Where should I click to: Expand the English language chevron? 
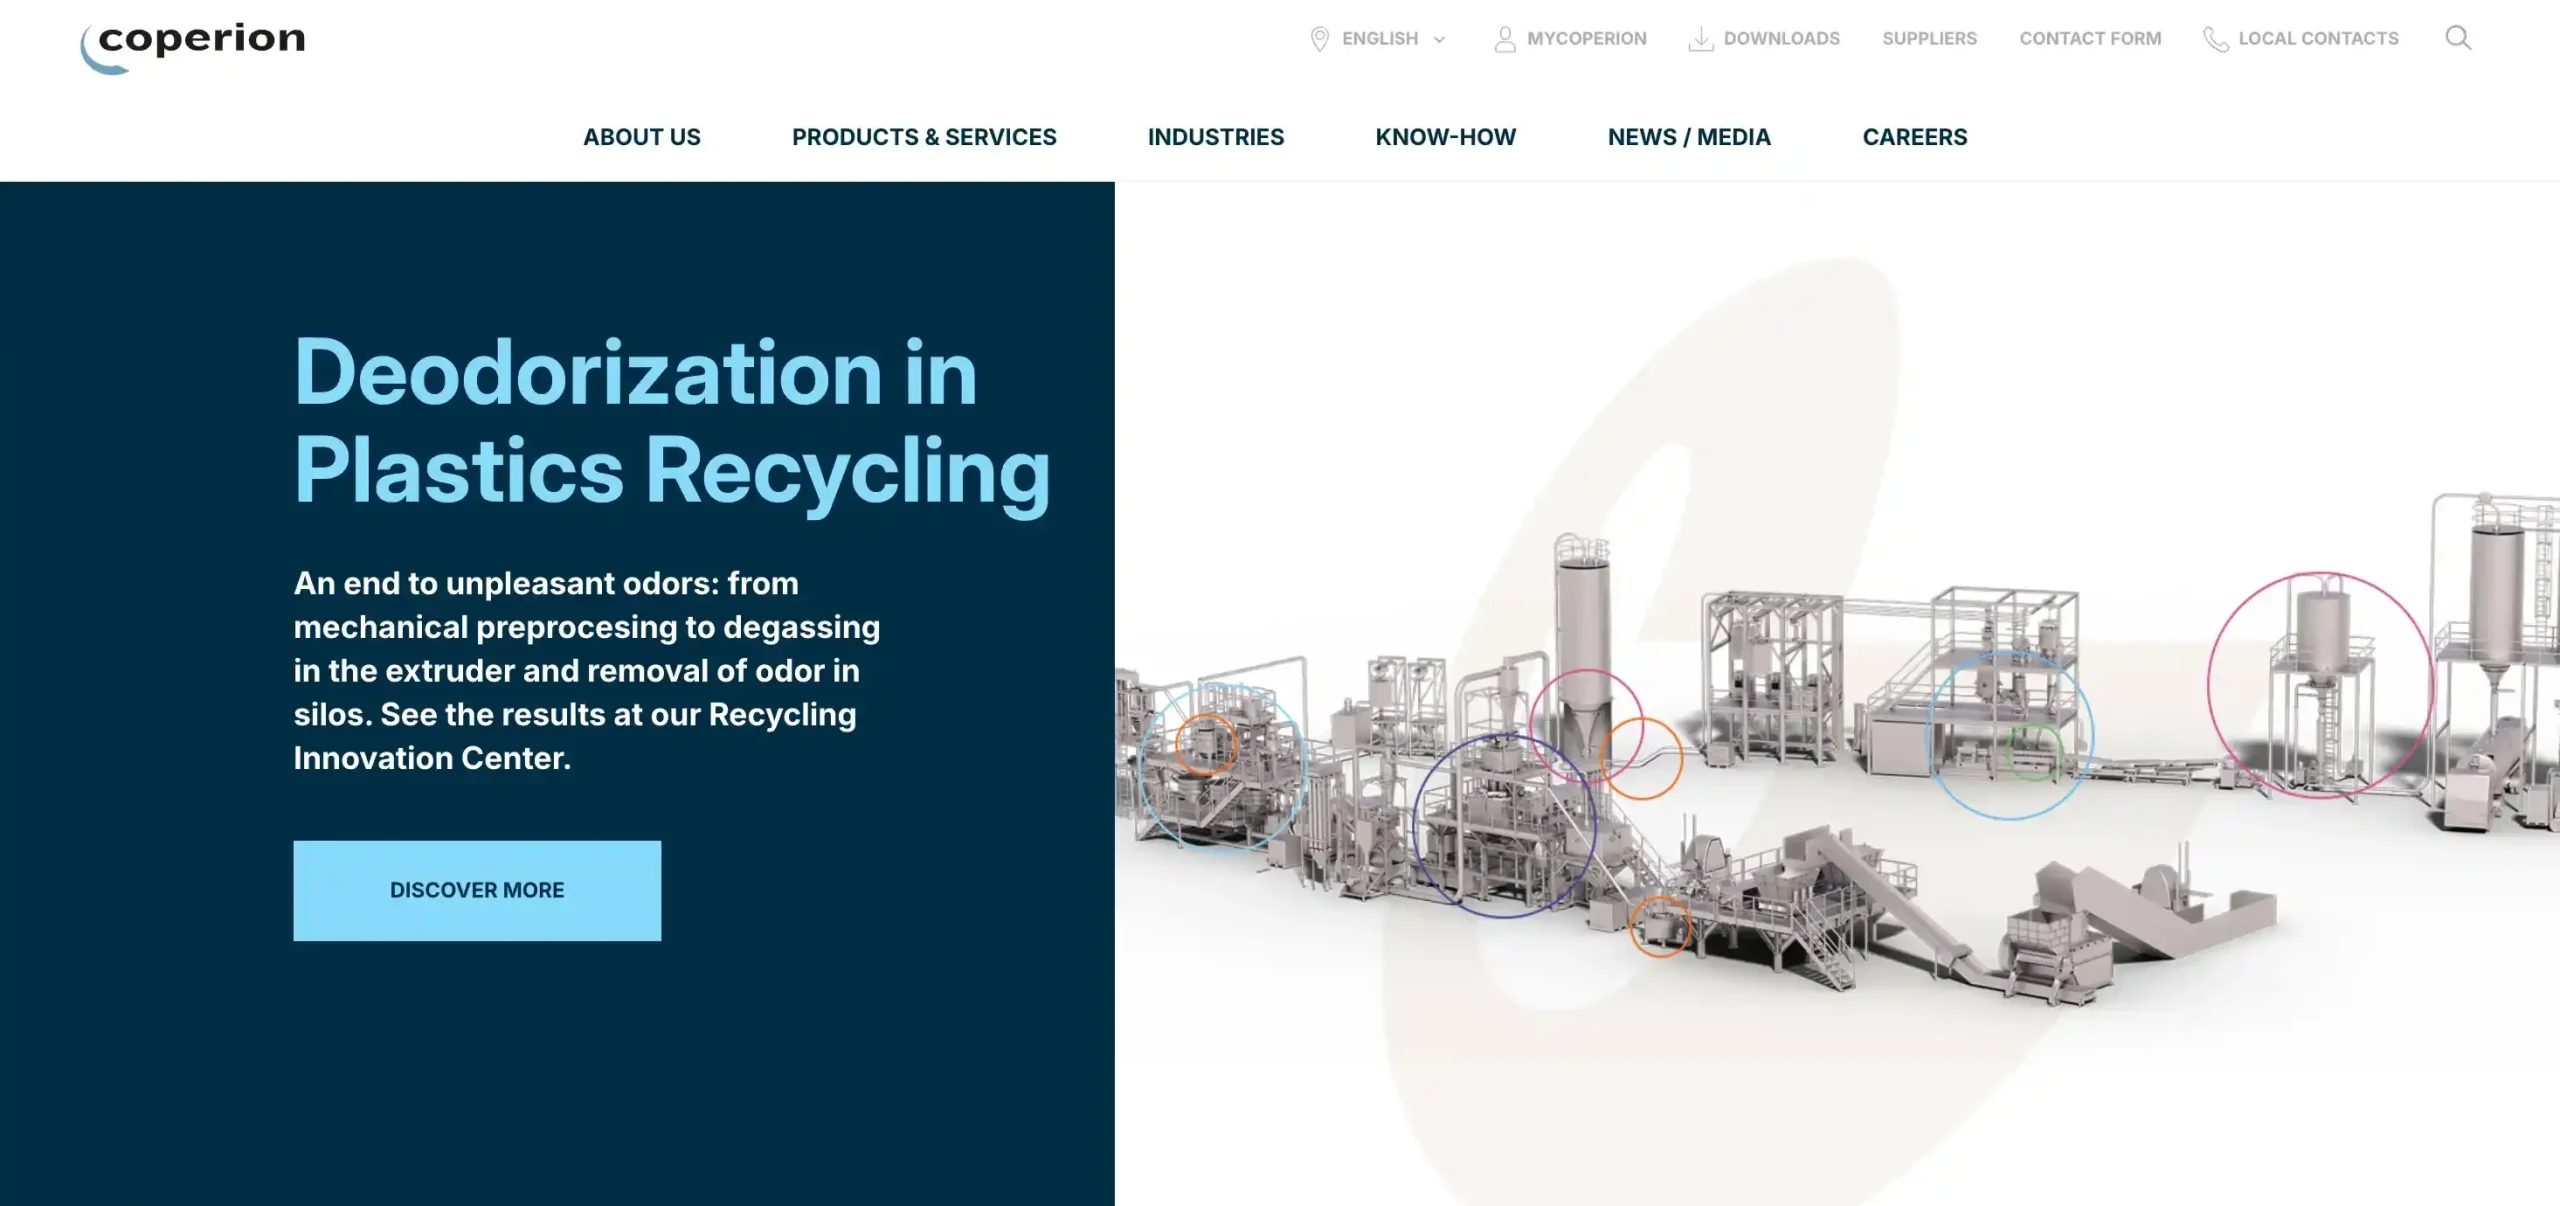[1439, 40]
